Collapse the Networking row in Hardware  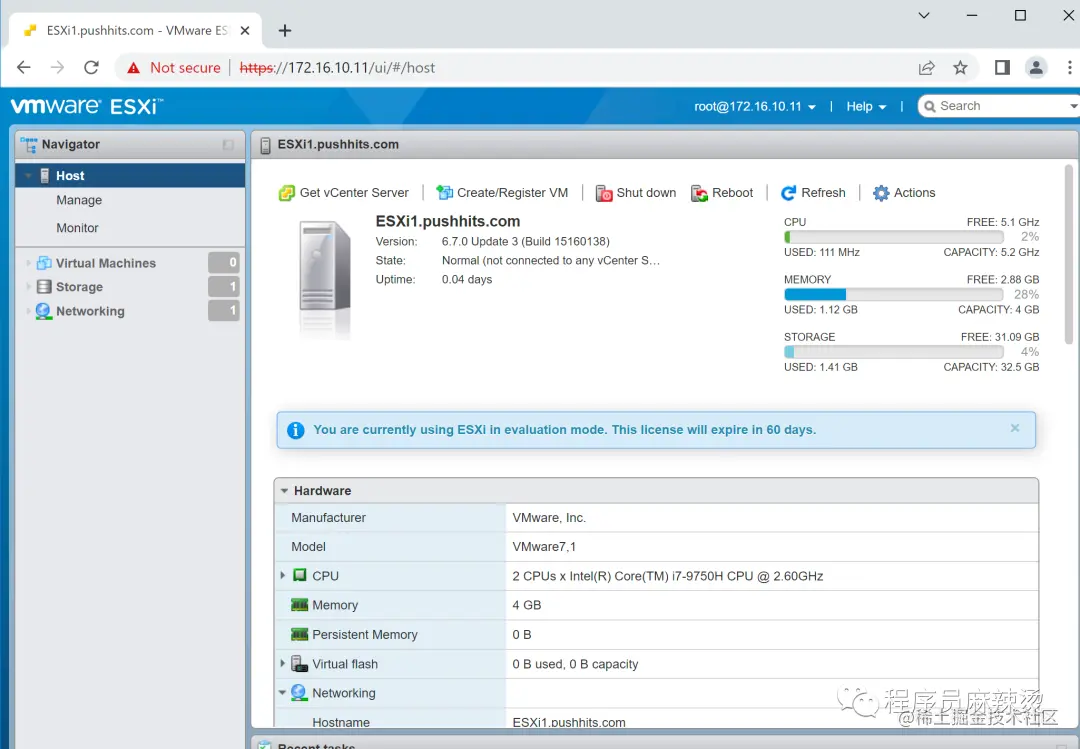coord(282,692)
